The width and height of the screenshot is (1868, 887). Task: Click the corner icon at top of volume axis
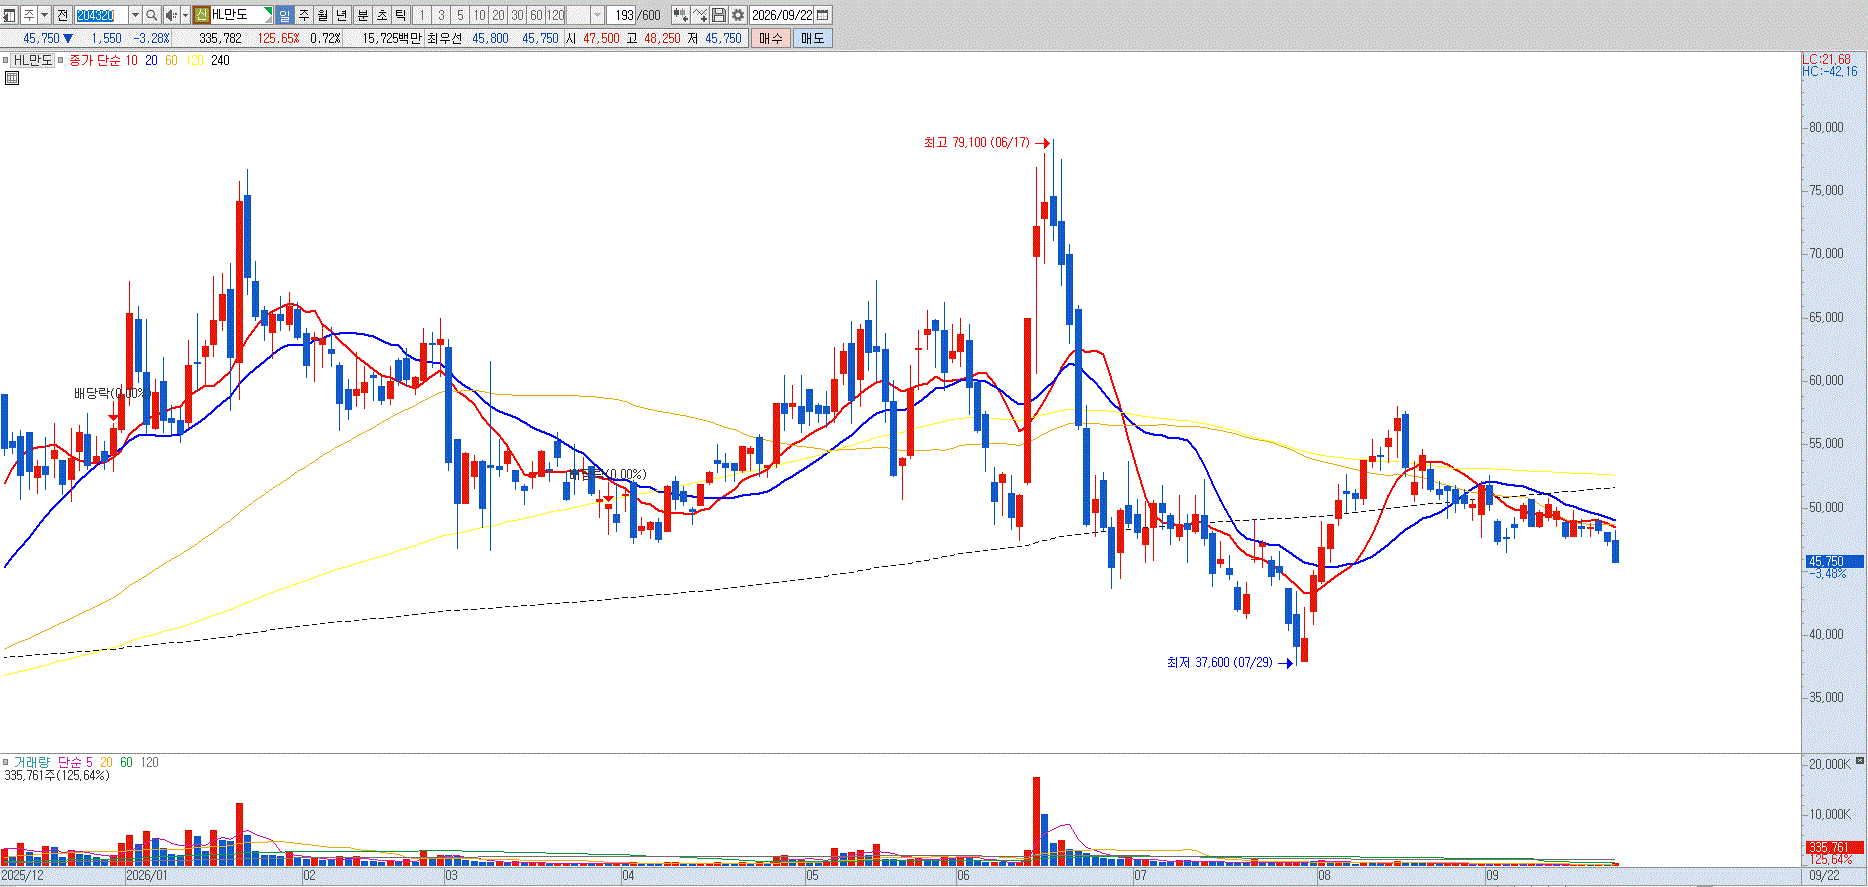click(x=1860, y=761)
